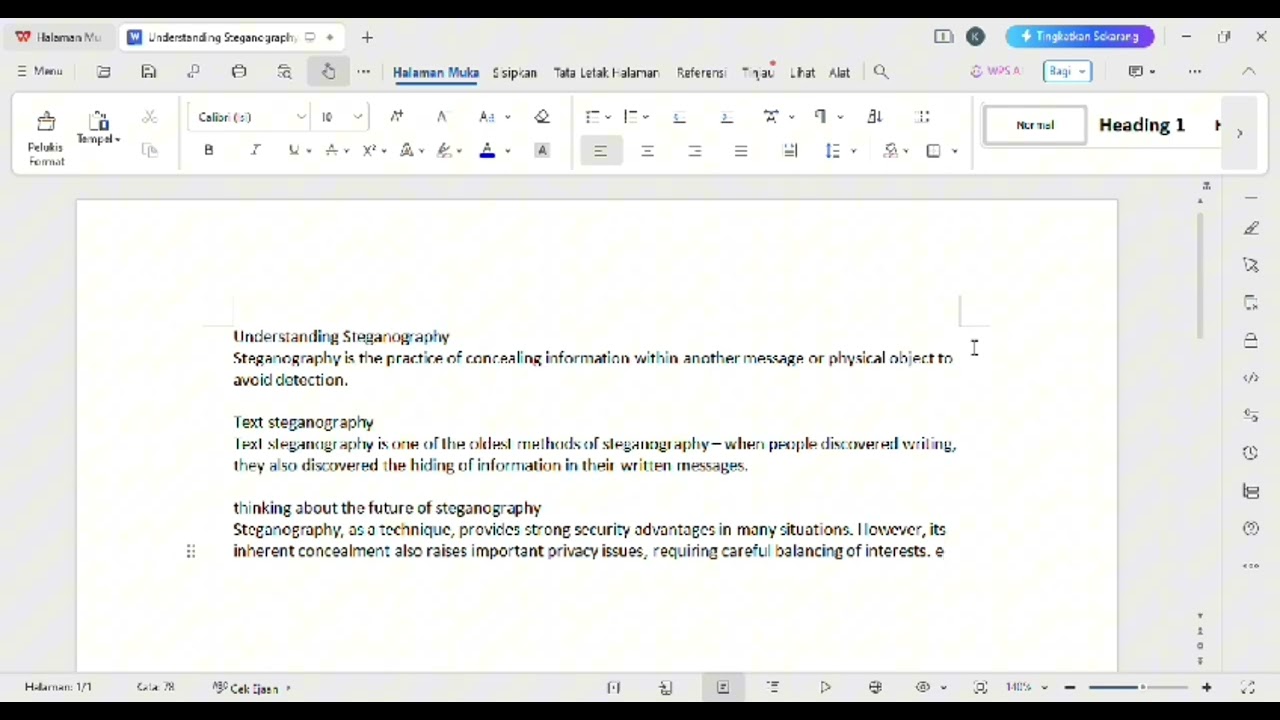Toggle character shading button
Image resolution: width=1280 pixels, height=720 pixels.
click(x=542, y=150)
